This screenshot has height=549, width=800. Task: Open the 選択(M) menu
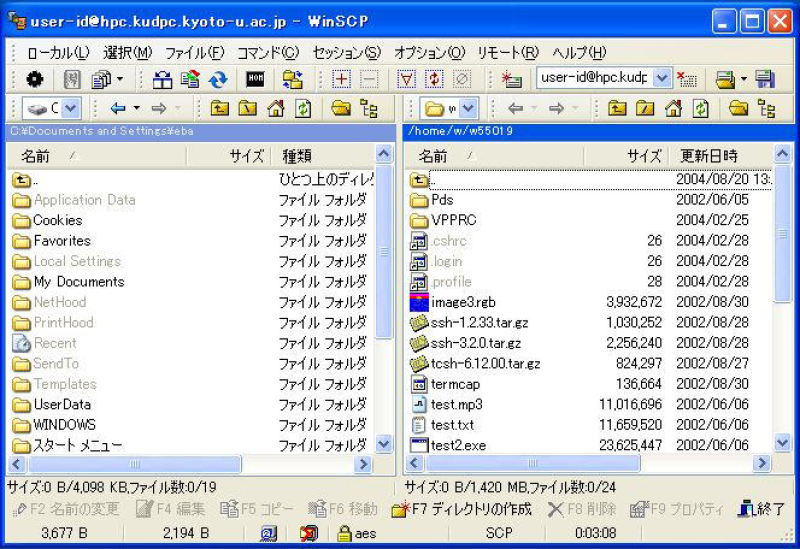[128, 52]
